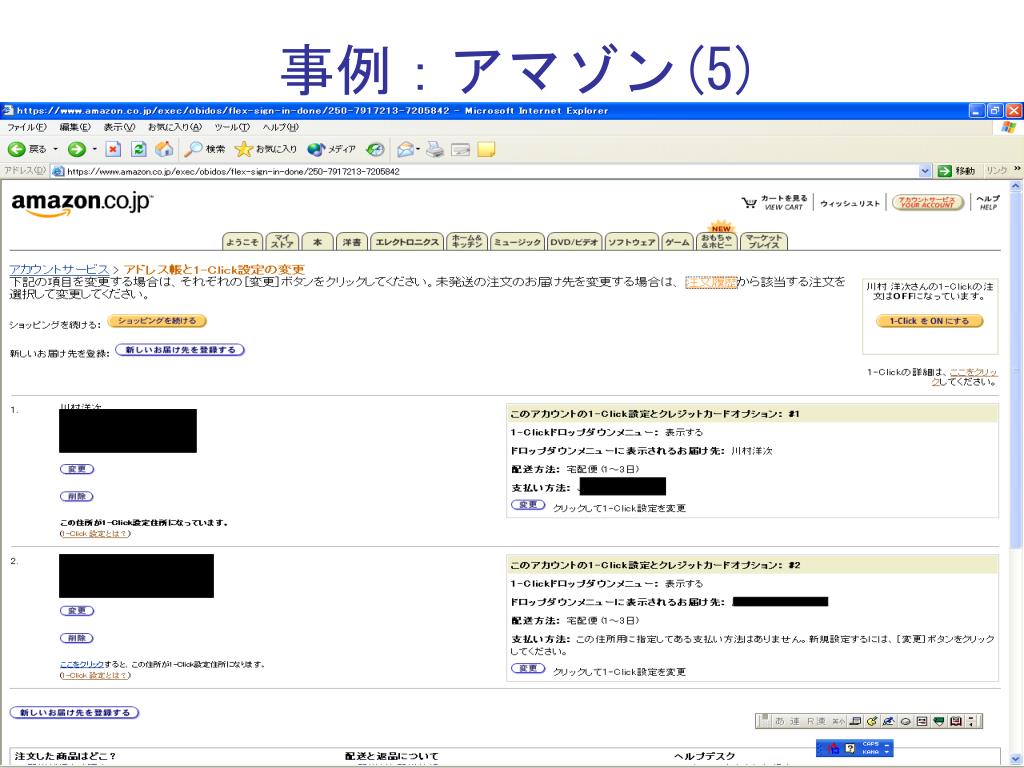Open the ヘルプ(H) menu
This screenshot has height=768, width=1024.
280,127
